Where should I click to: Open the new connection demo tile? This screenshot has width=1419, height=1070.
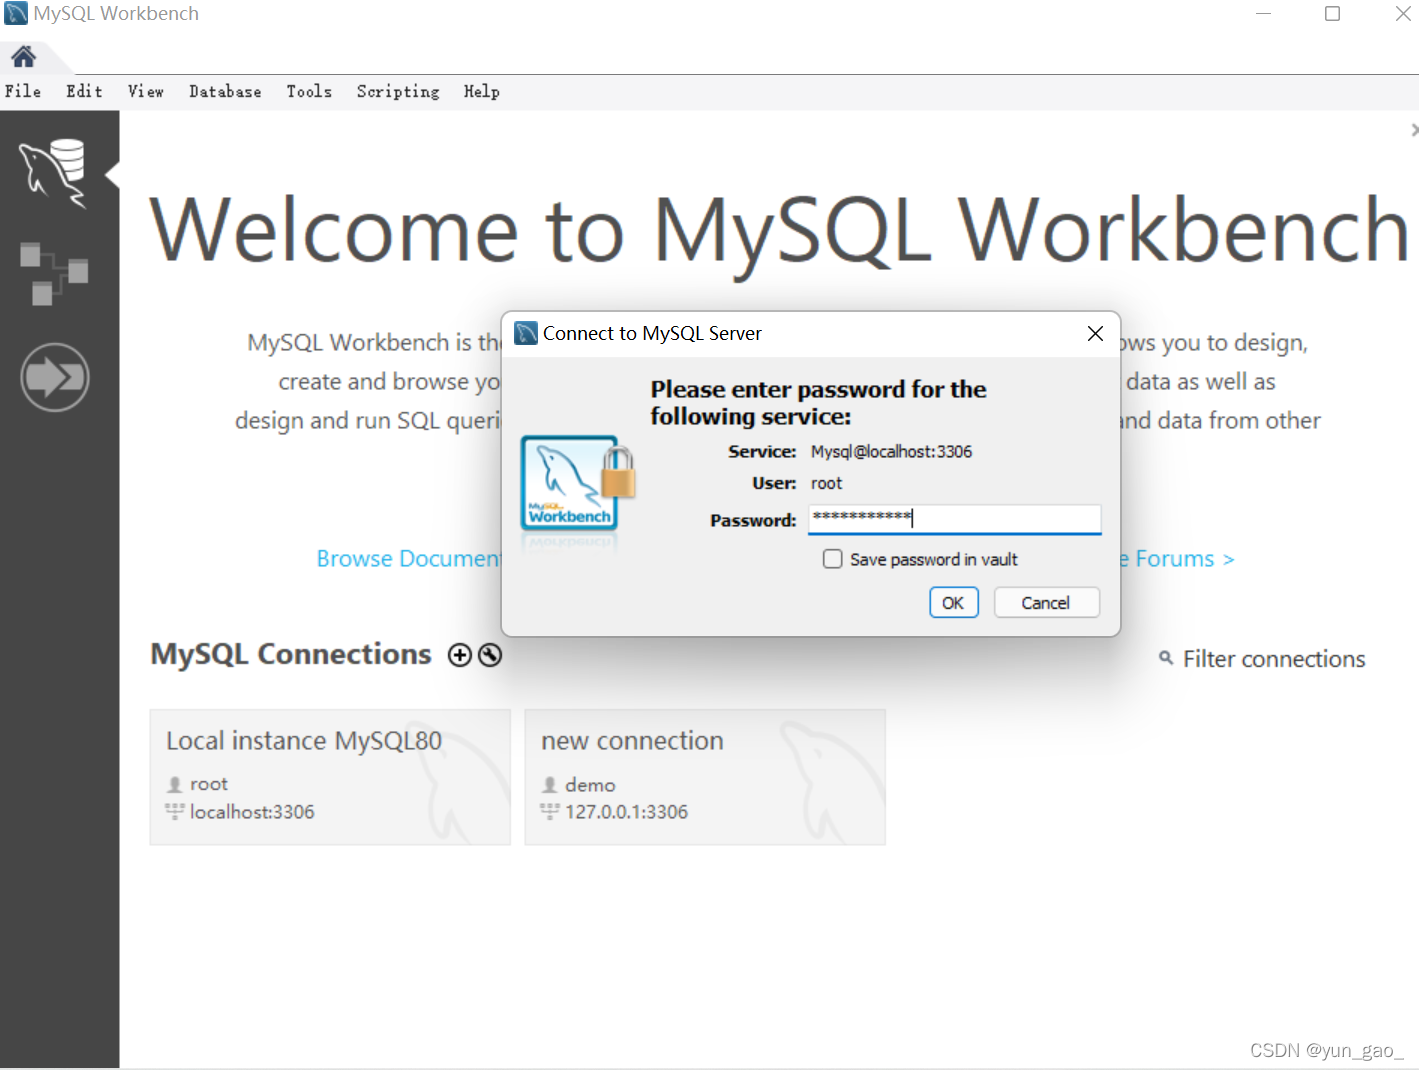[x=705, y=777]
